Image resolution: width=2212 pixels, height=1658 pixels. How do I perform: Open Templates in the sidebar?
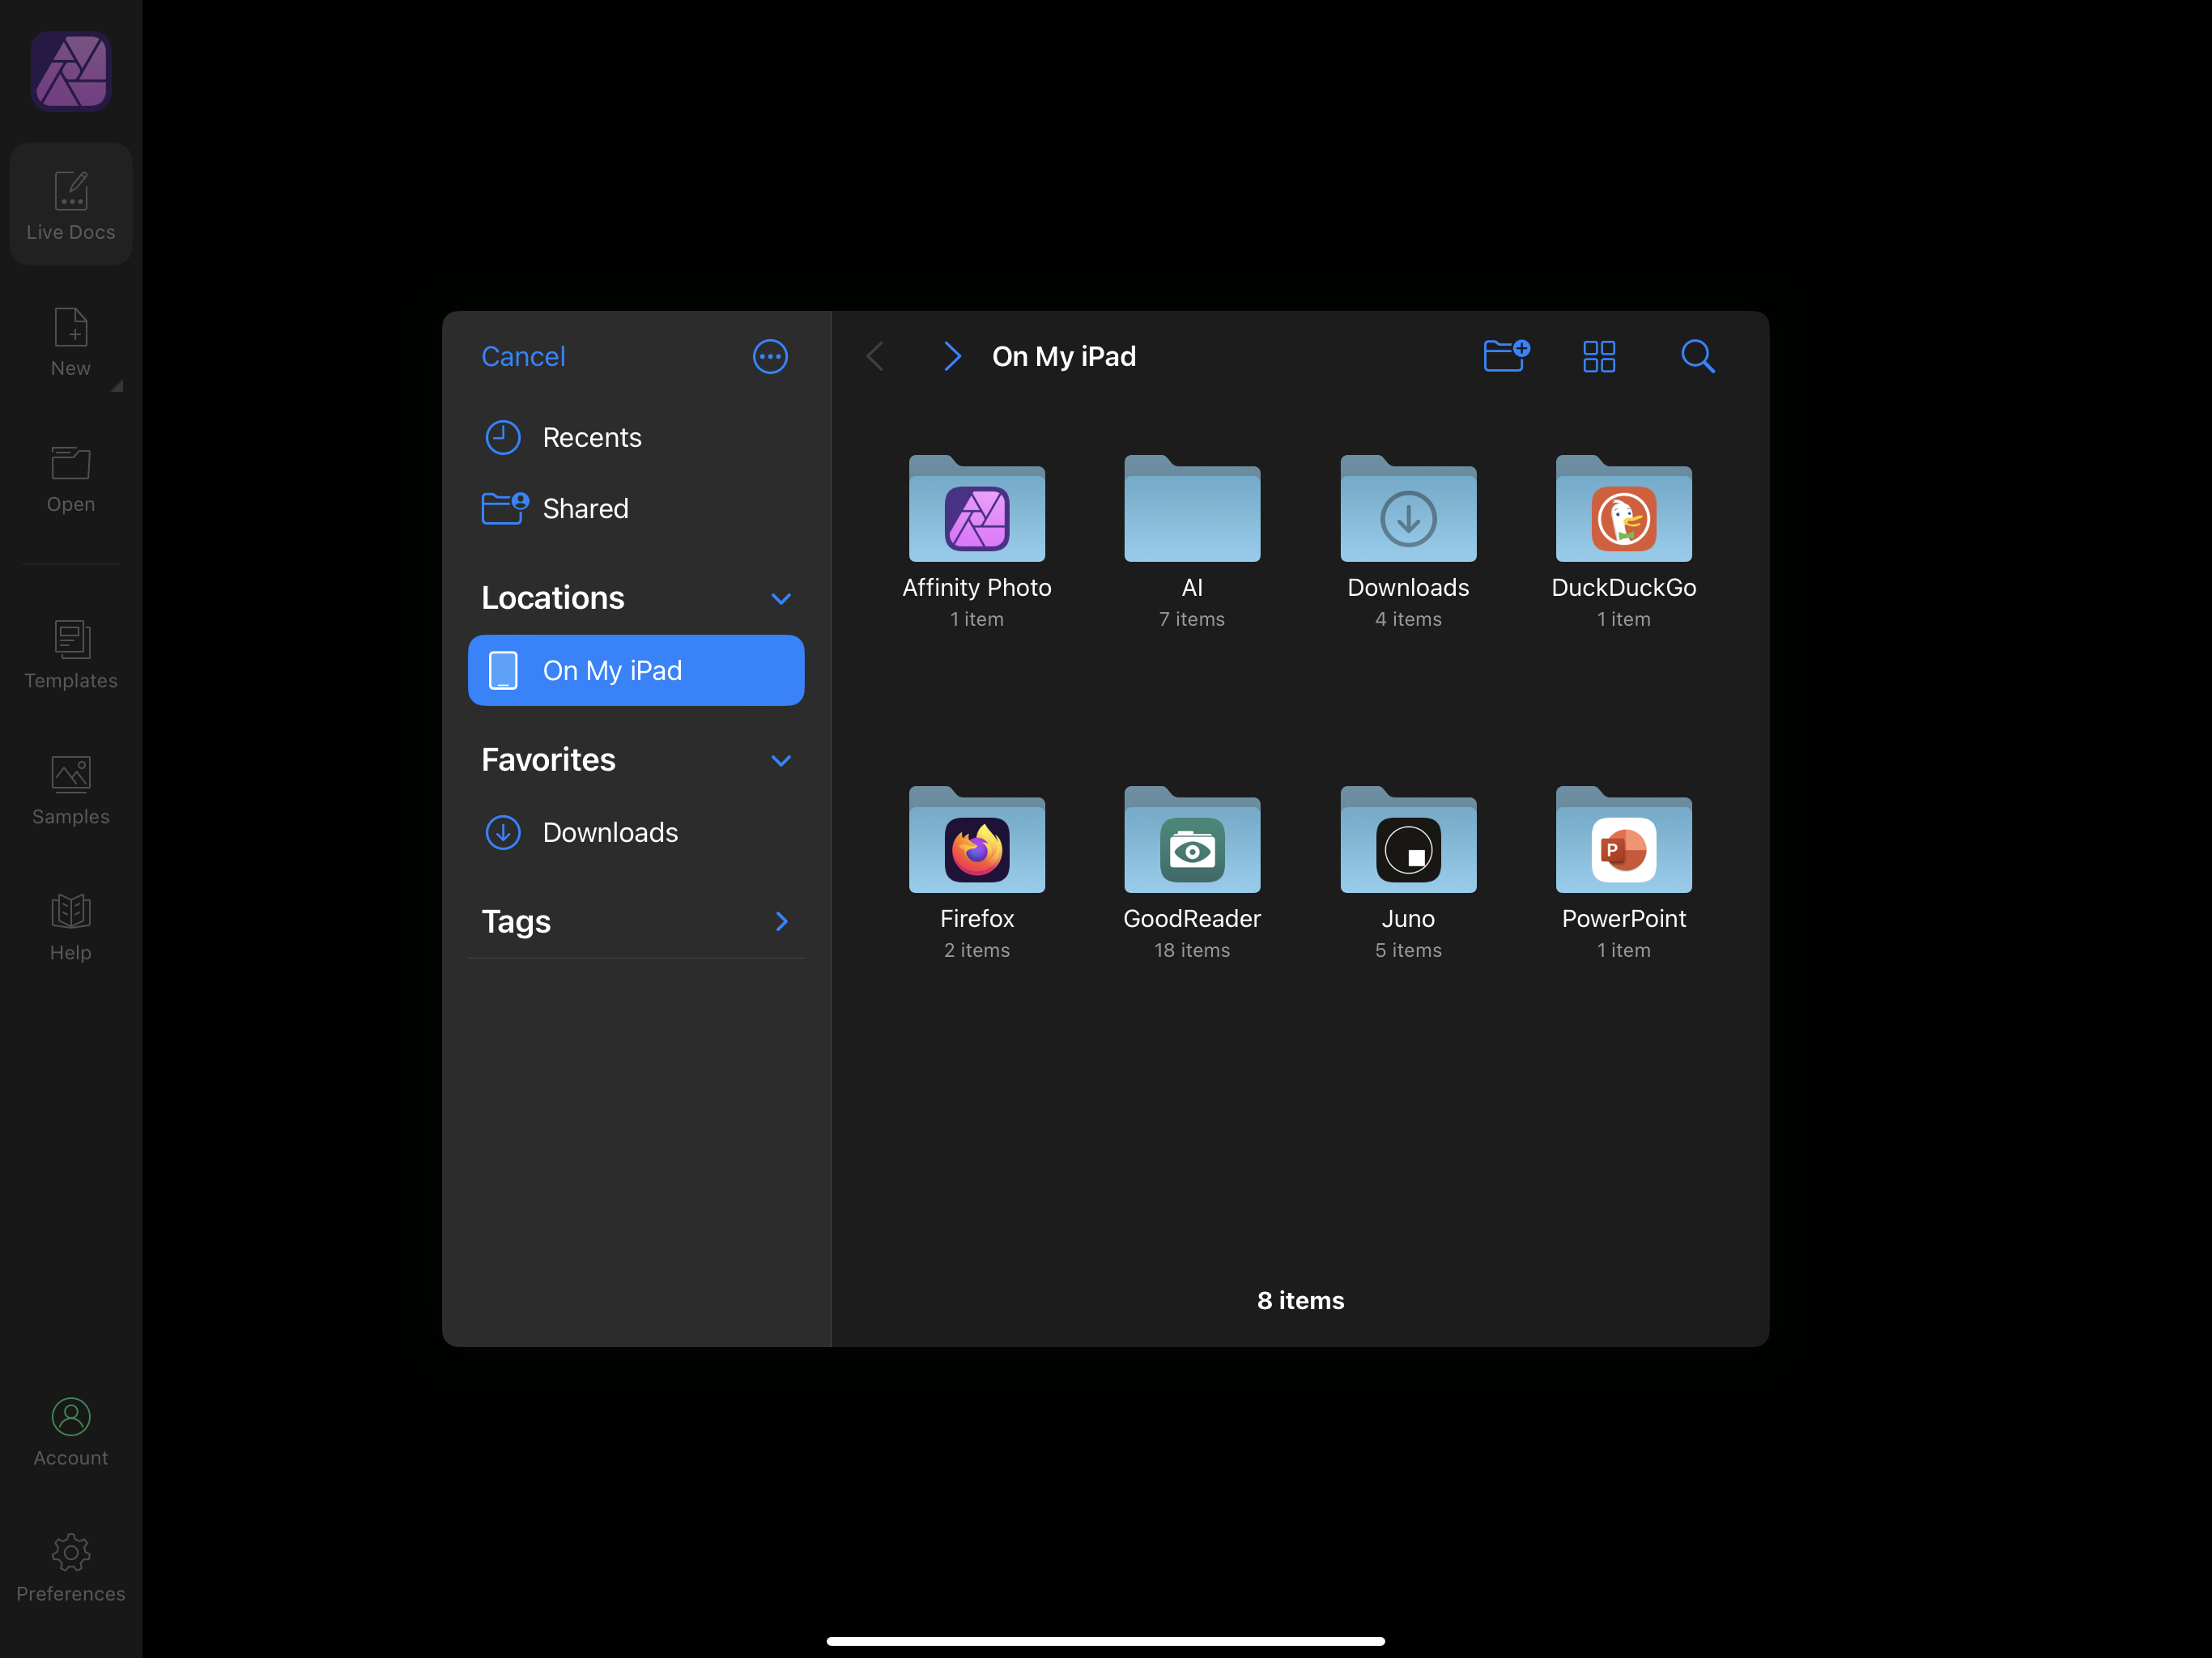[71, 655]
